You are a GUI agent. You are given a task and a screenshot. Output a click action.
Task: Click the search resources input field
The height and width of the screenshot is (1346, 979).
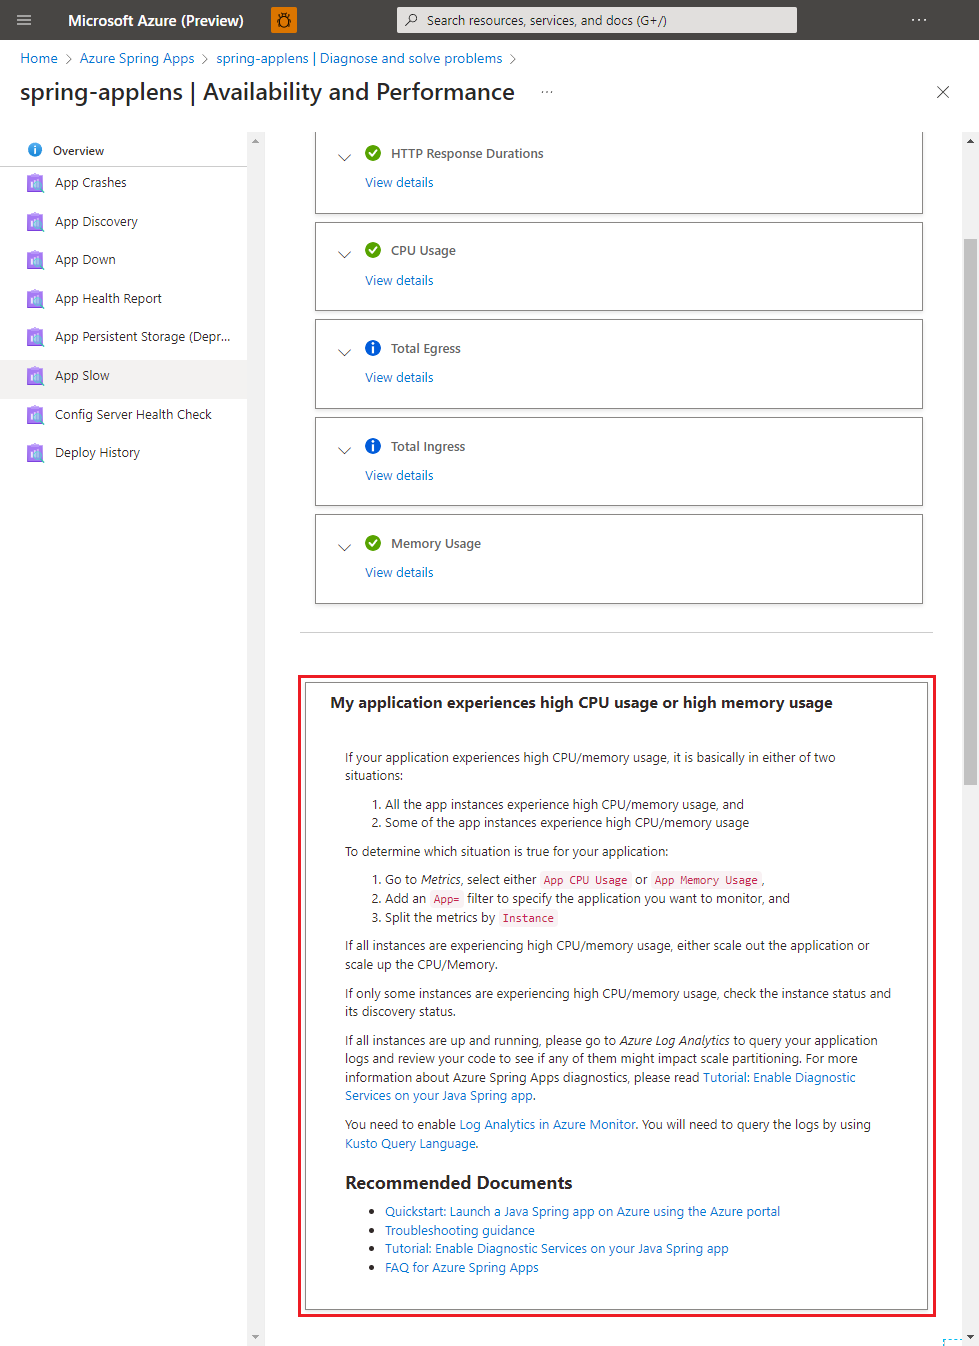[597, 20]
